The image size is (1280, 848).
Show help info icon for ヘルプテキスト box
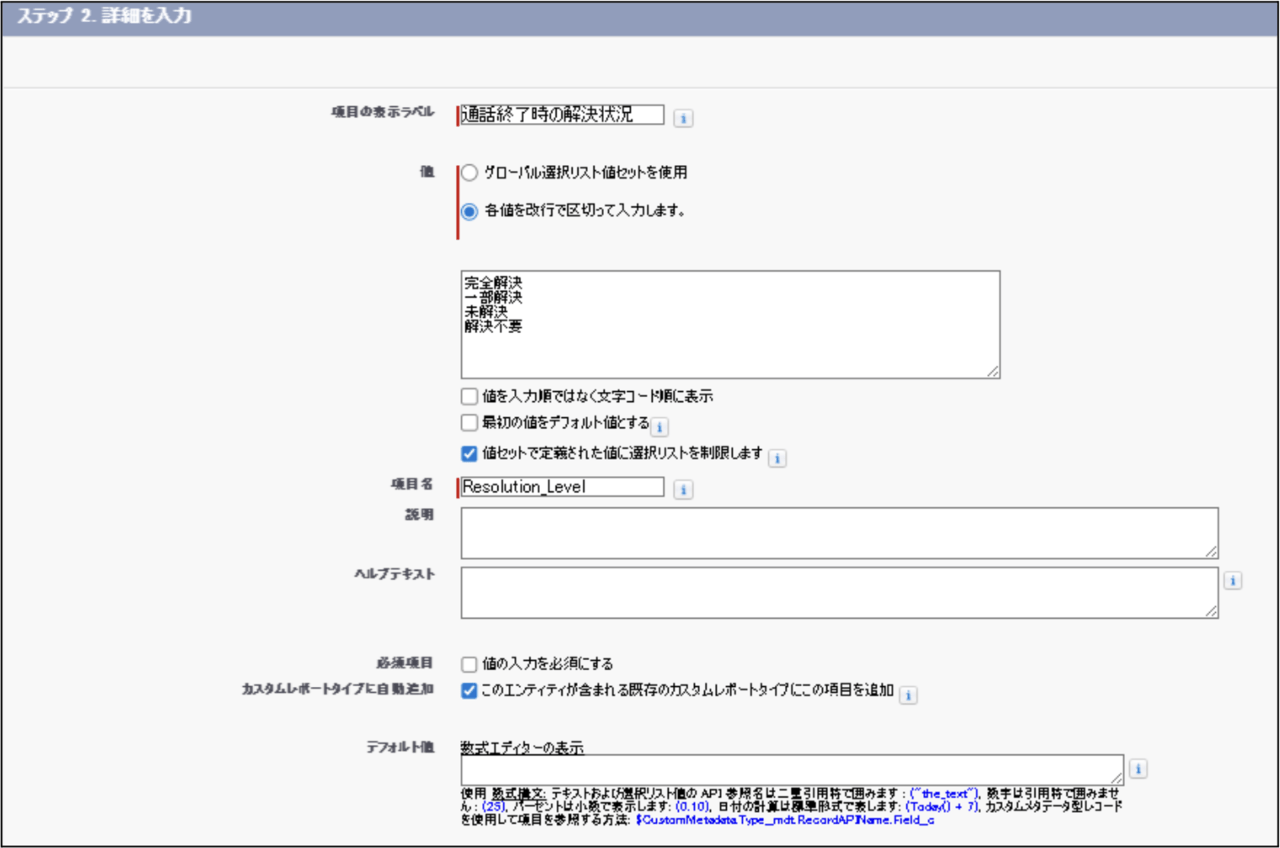pos(1232,581)
